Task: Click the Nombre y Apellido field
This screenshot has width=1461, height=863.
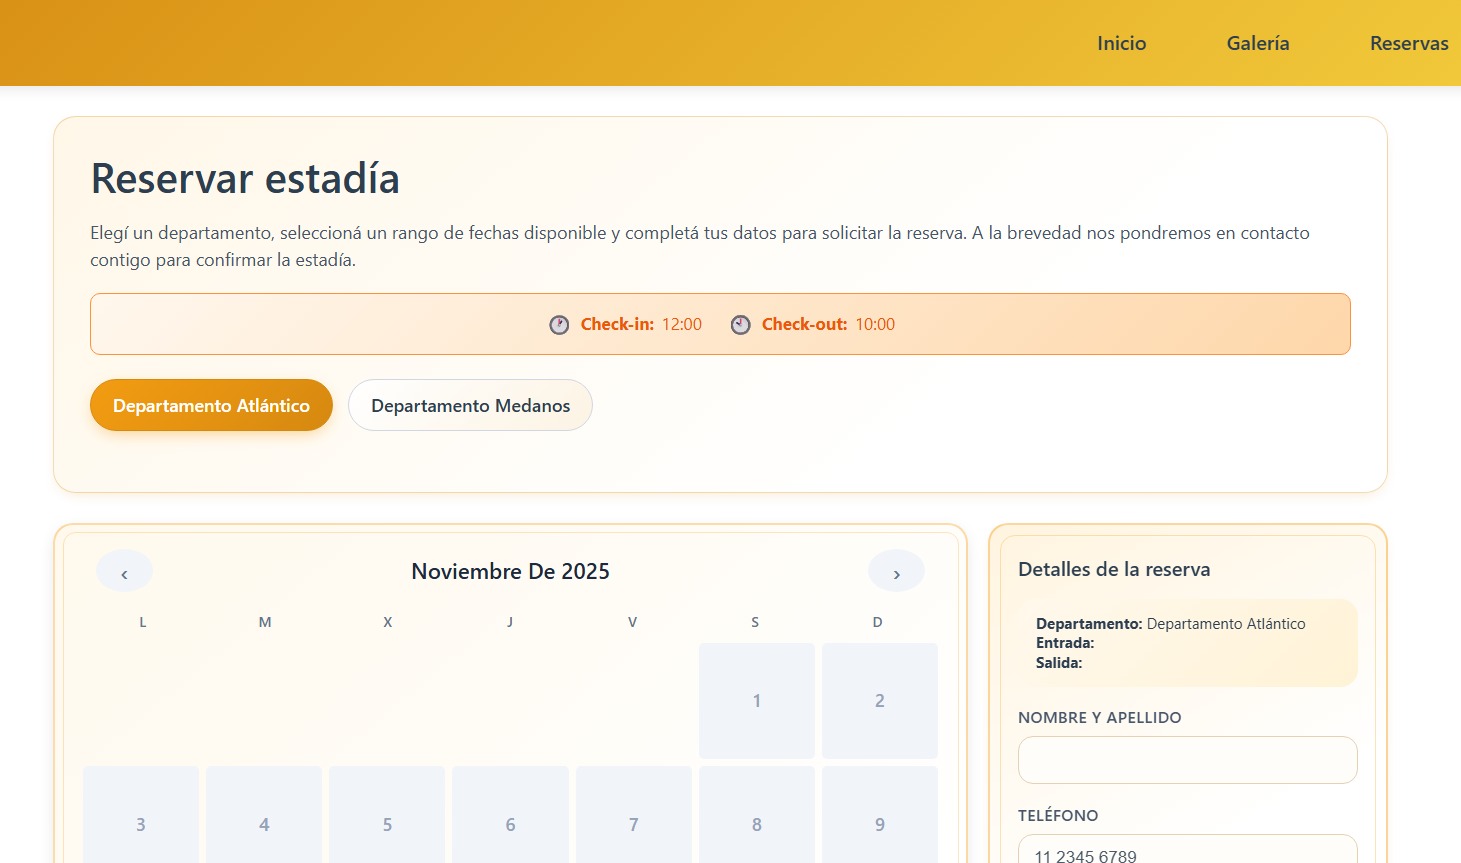Action: click(x=1187, y=760)
